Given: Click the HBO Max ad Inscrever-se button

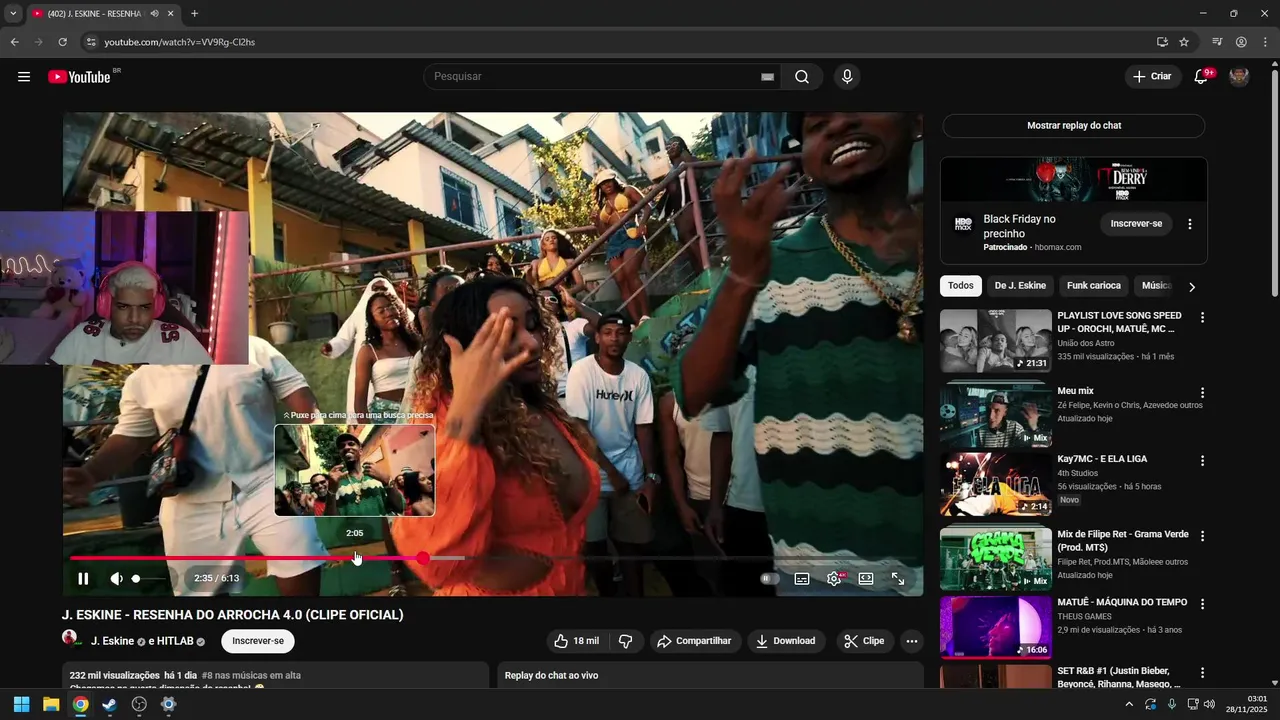Looking at the screenshot, I should point(1136,224).
